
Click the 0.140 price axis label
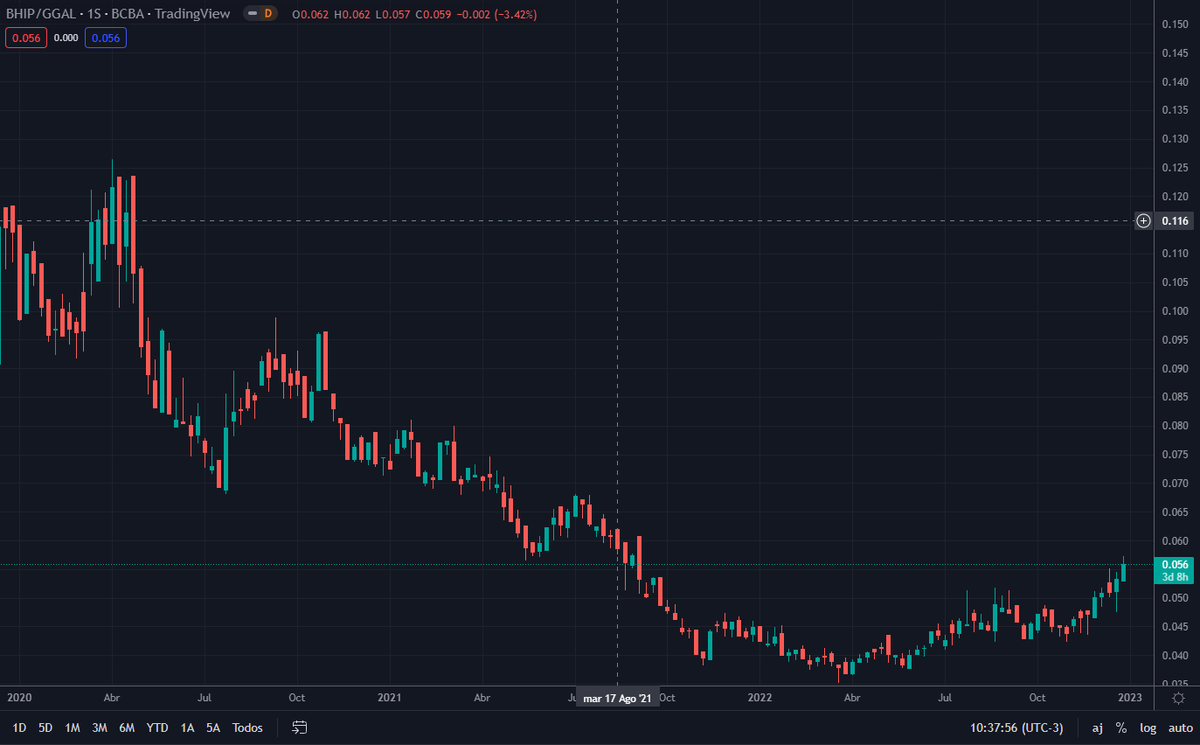pyautogui.click(x=1174, y=81)
